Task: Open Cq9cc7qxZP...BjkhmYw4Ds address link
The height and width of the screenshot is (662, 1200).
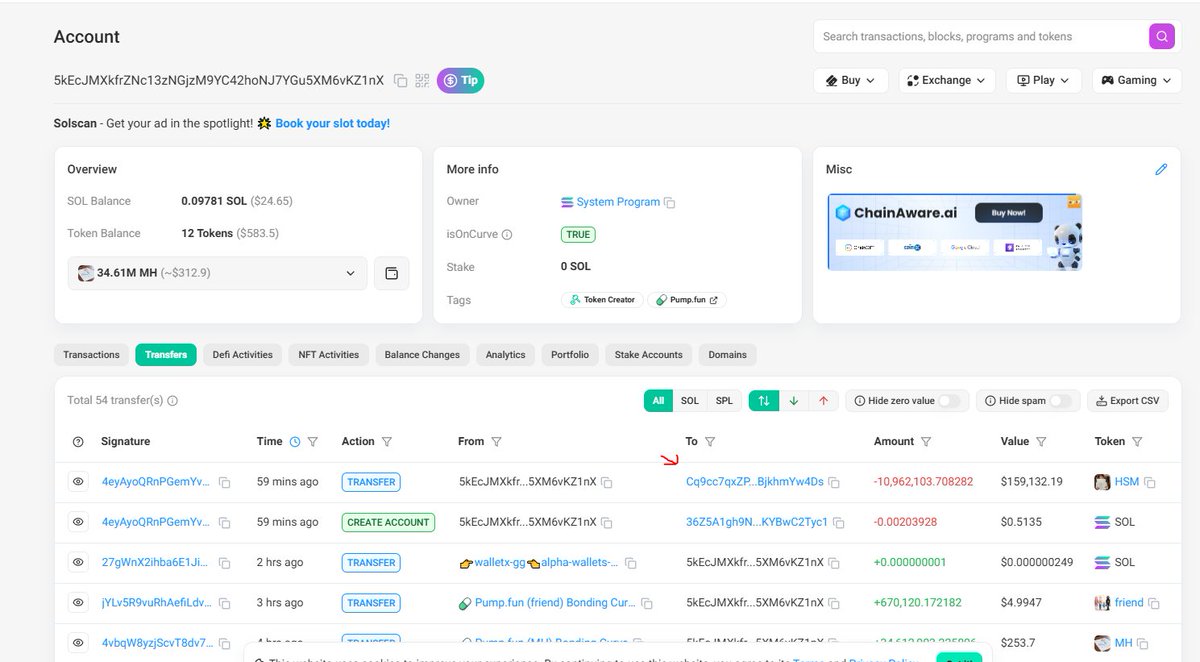Action: point(755,482)
